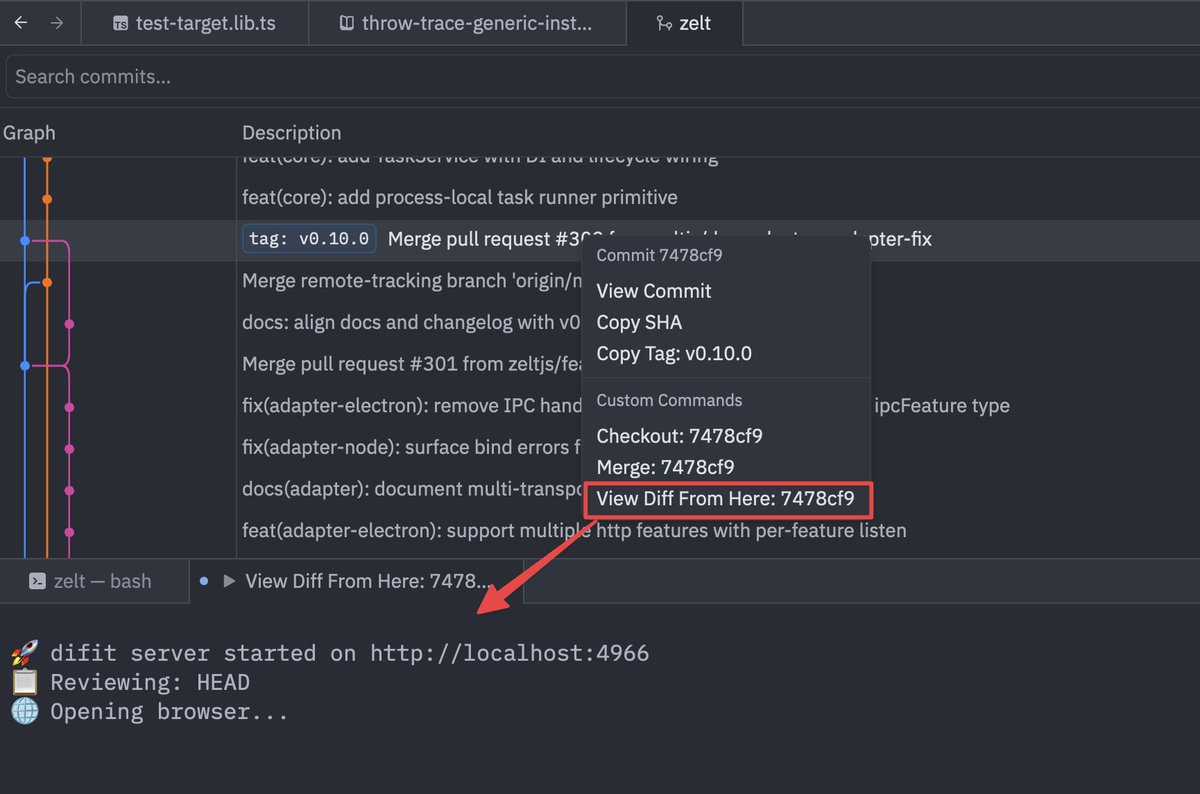Click the http://localhost:4966 link in terminal

[509, 653]
